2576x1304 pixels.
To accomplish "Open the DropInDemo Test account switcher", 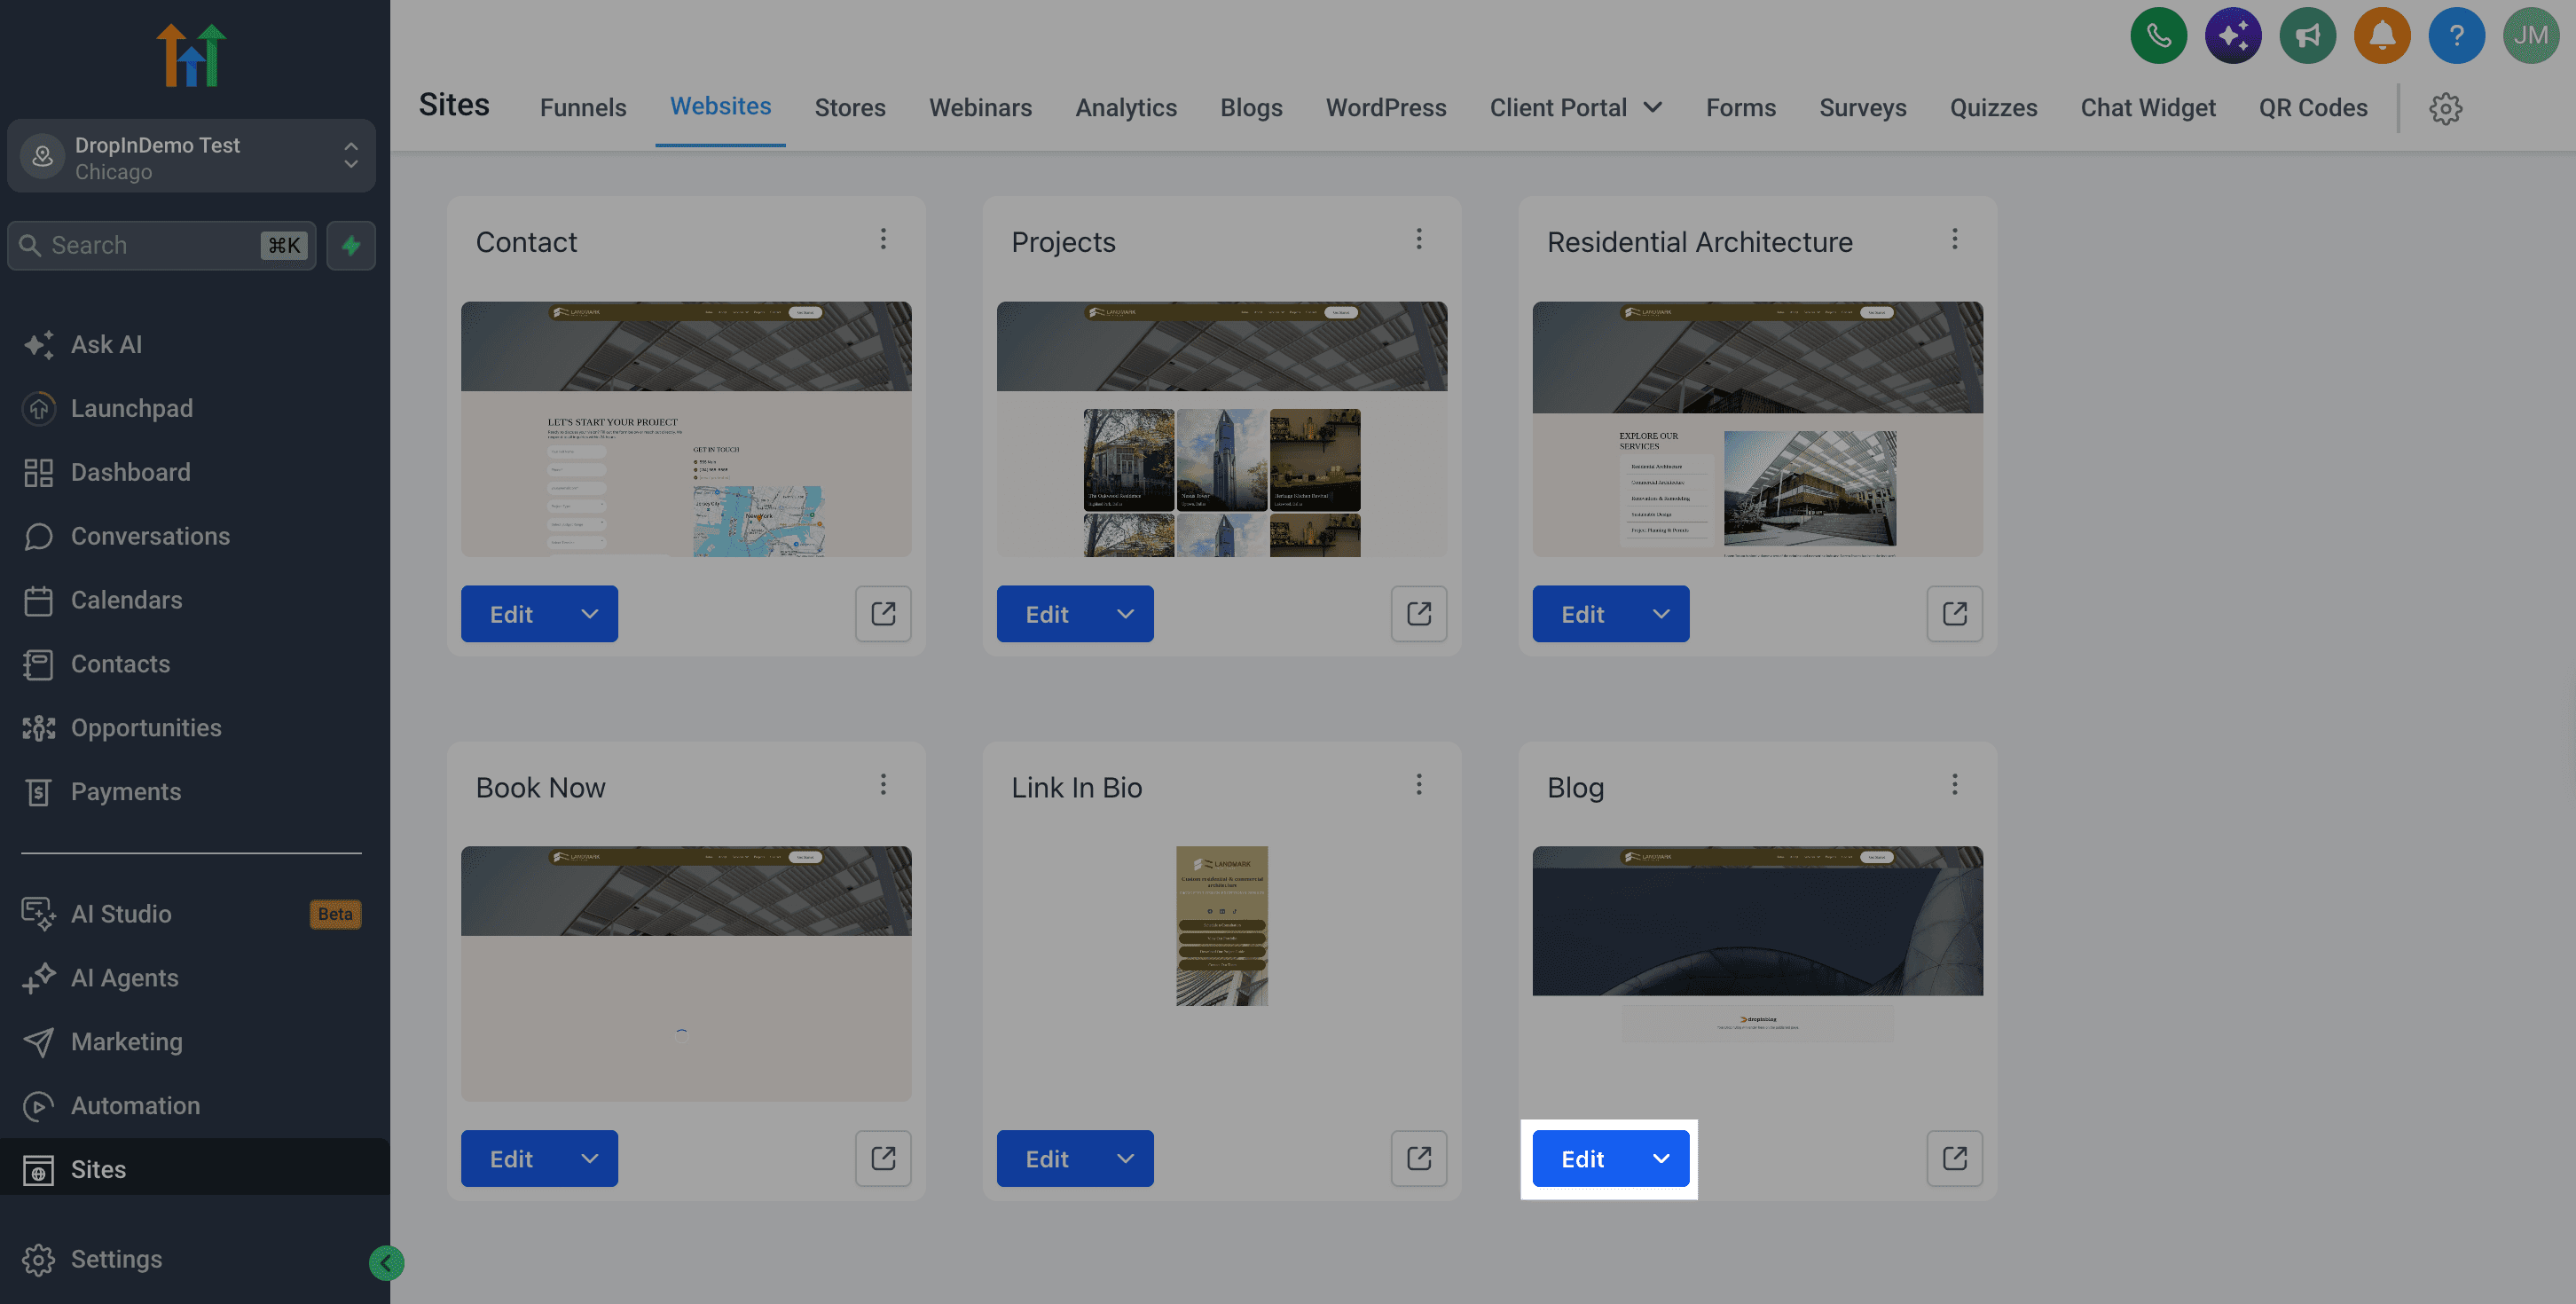I will click(191, 157).
